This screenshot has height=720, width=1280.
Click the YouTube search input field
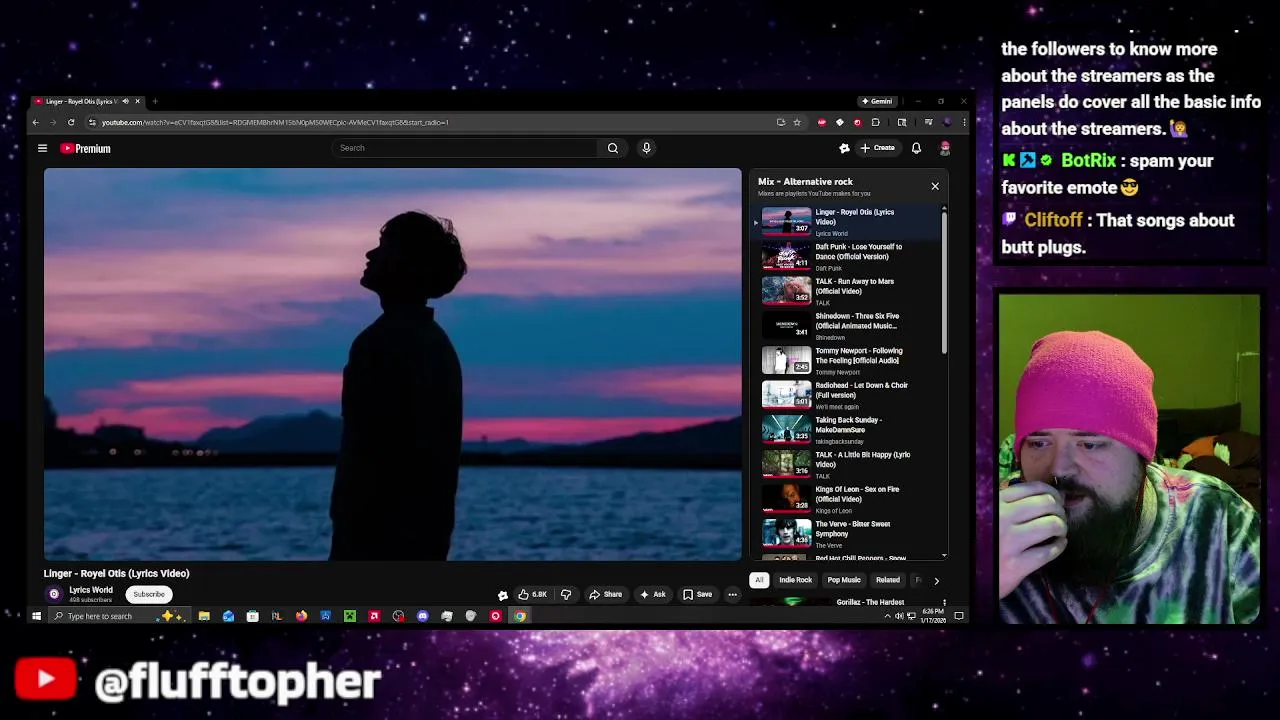(x=466, y=148)
